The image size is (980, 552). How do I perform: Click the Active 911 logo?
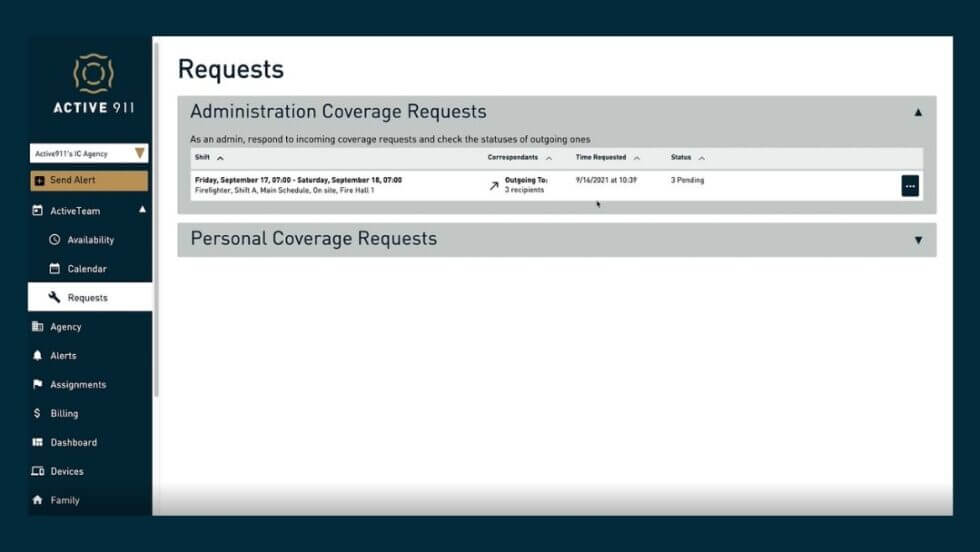(x=93, y=84)
